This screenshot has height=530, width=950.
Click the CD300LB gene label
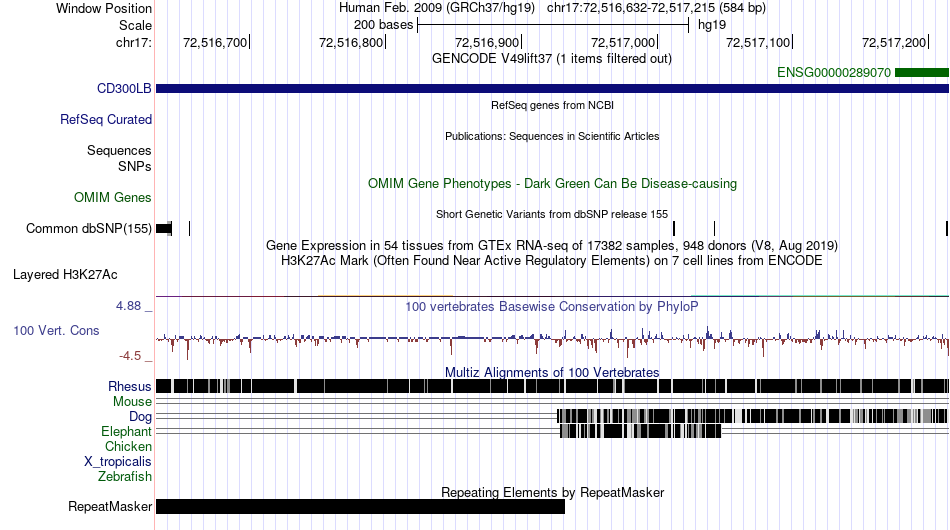pyautogui.click(x=124, y=88)
